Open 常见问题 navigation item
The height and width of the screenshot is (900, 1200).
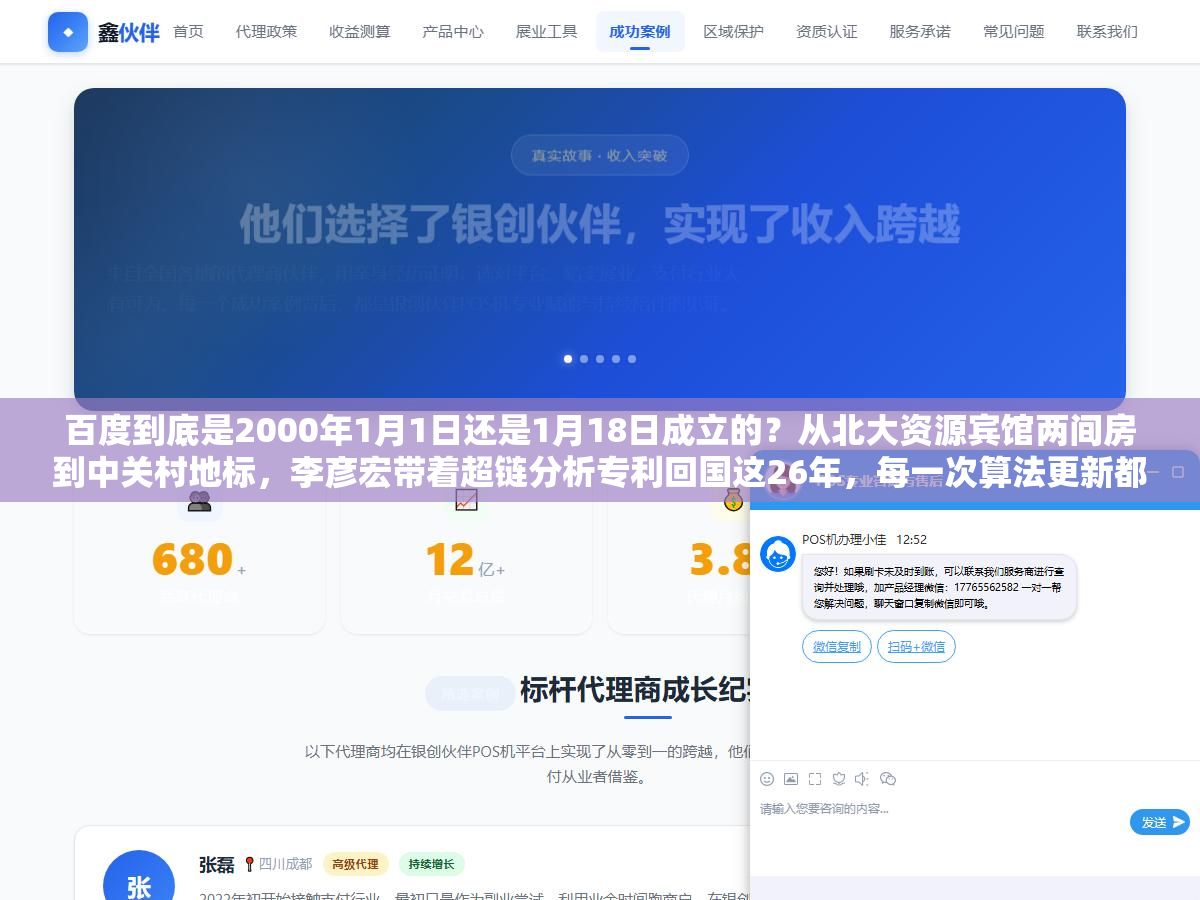(x=1014, y=32)
